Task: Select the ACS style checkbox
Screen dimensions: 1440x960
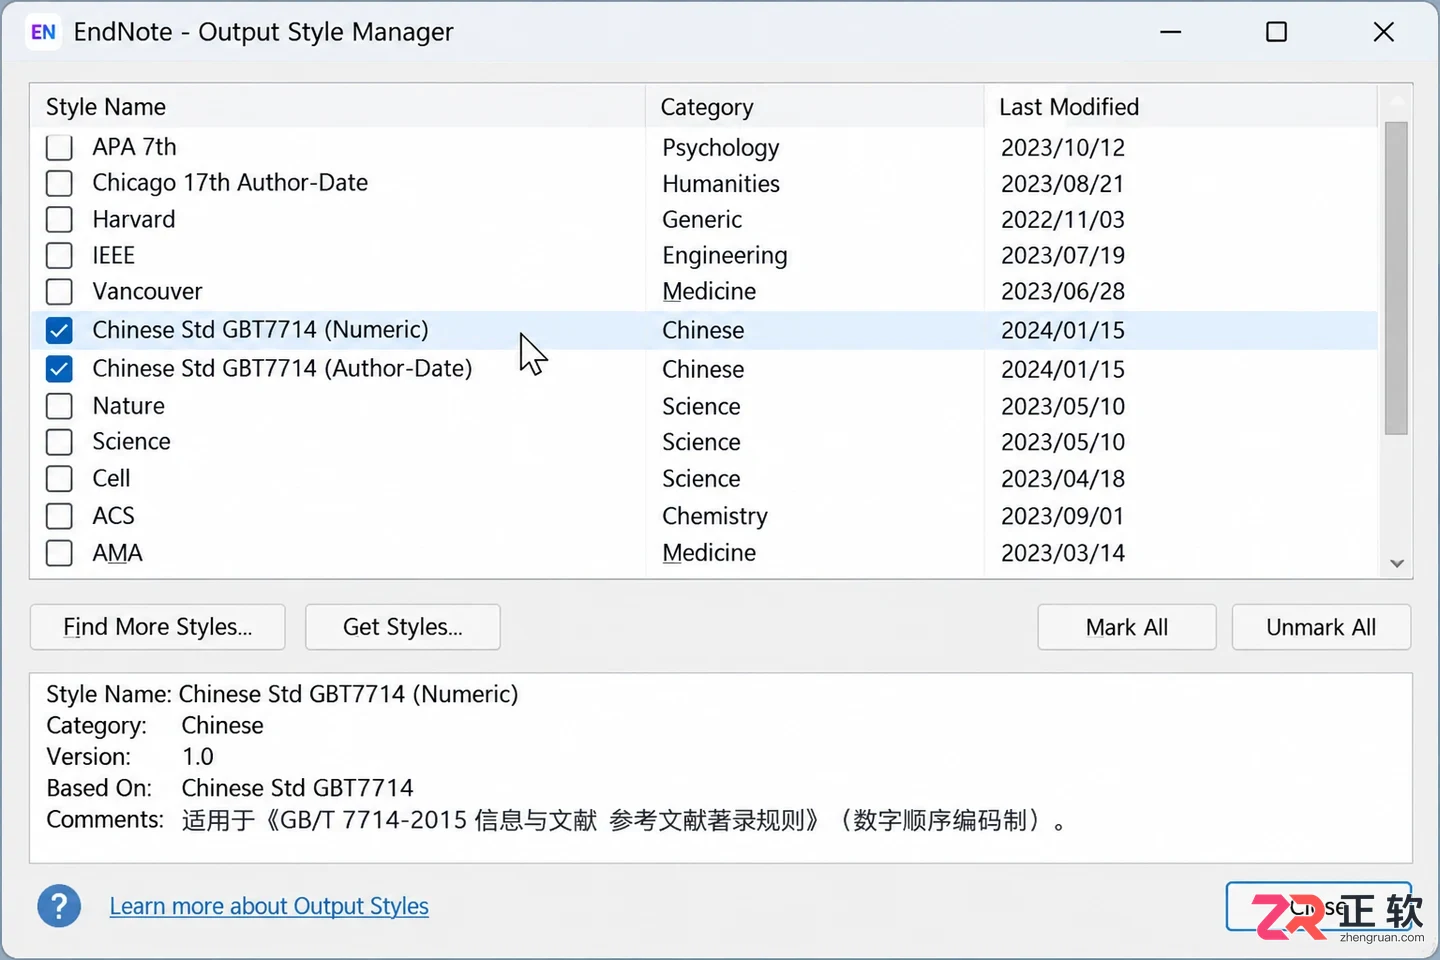Action: click(59, 516)
